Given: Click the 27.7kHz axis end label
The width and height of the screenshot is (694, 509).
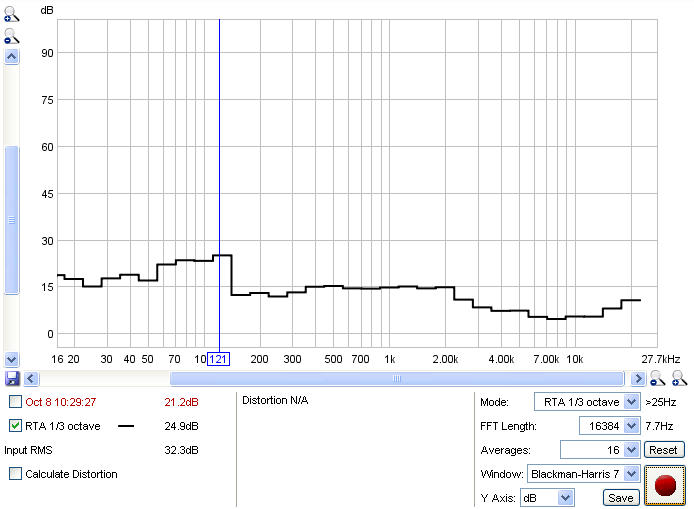Looking at the screenshot, I should pos(661,359).
